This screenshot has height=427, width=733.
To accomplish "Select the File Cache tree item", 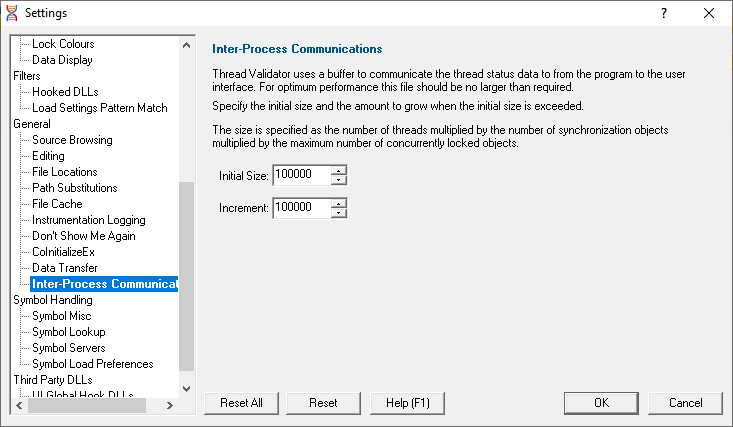I will click(57, 204).
